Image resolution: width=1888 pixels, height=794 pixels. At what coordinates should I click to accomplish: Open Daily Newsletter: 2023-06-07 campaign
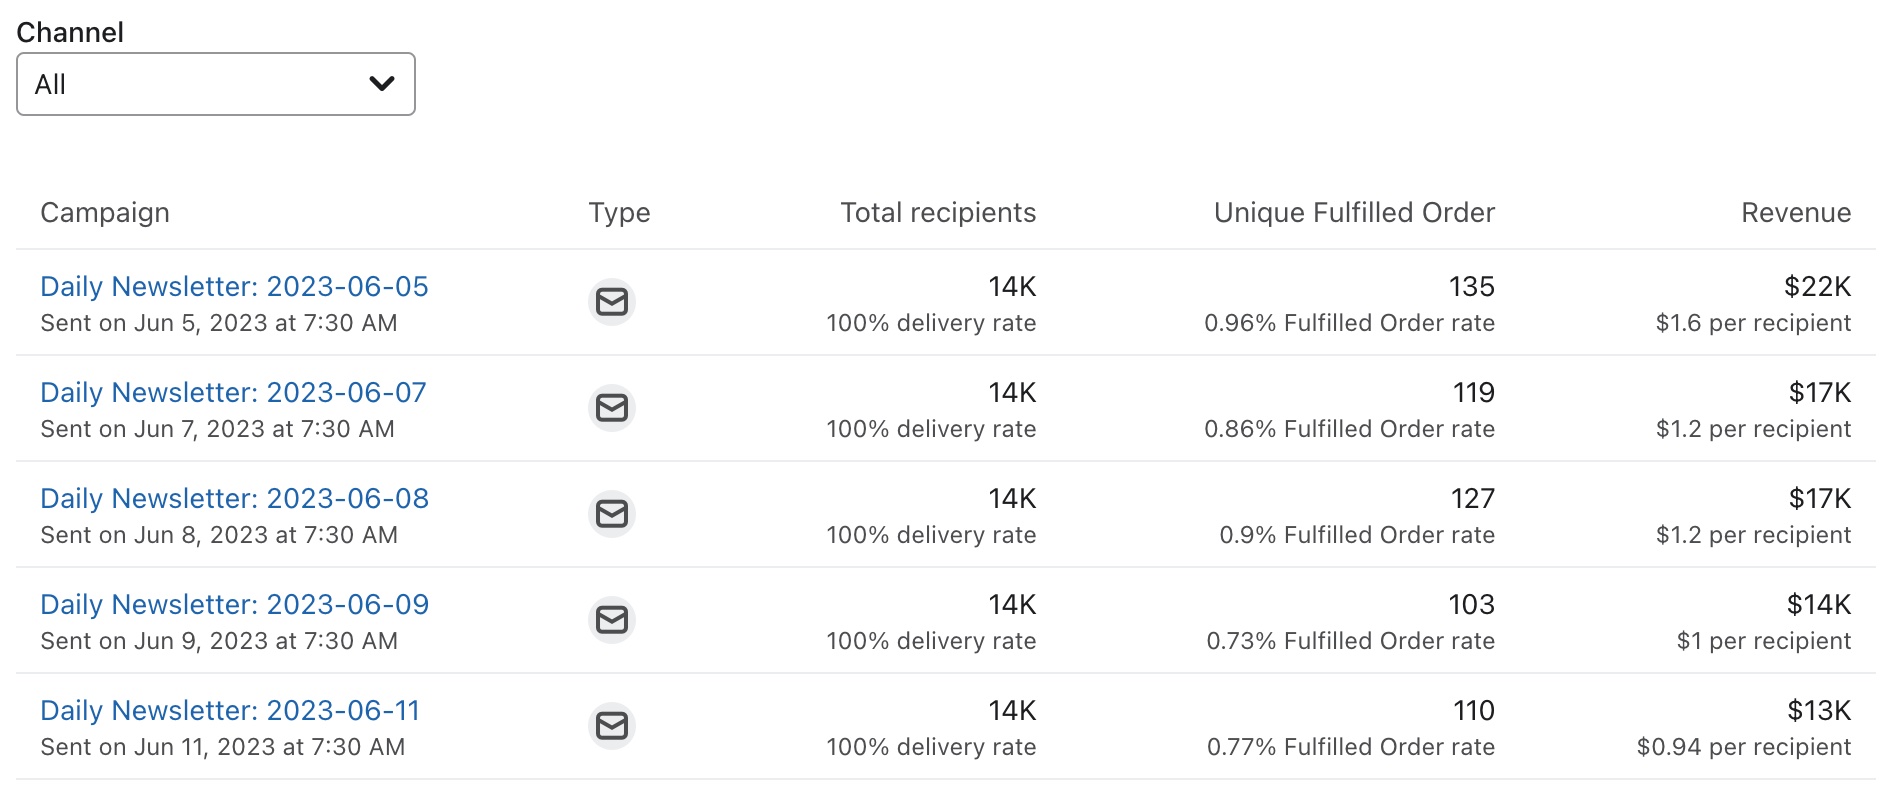[233, 393]
